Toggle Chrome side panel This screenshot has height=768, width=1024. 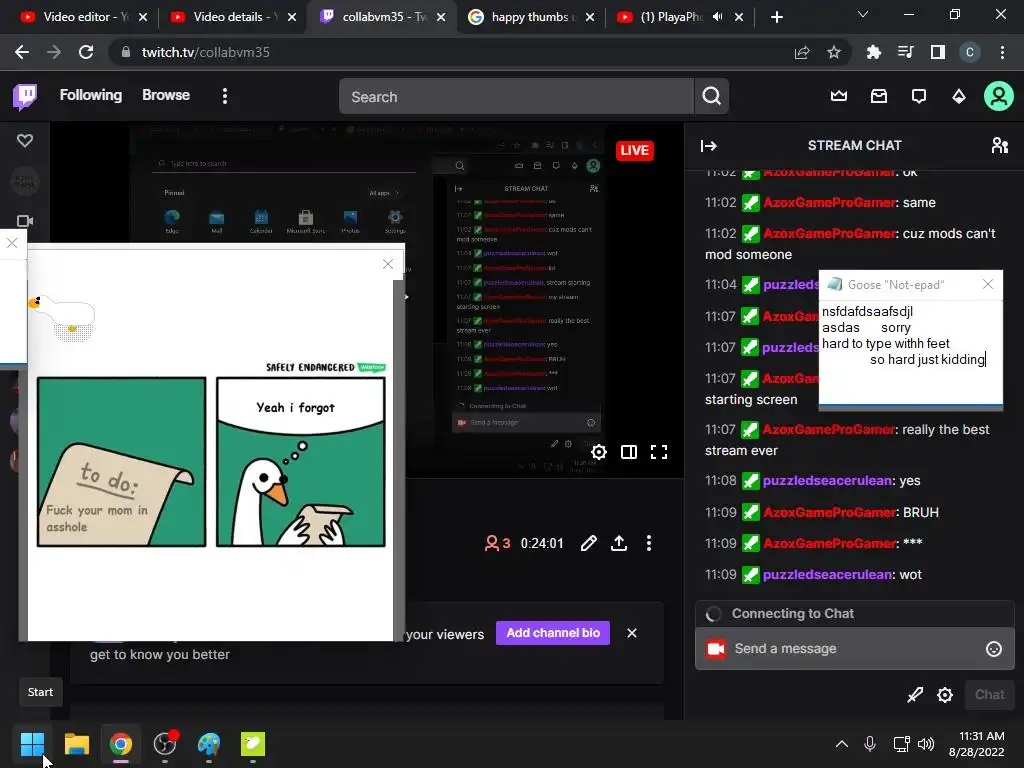click(938, 52)
